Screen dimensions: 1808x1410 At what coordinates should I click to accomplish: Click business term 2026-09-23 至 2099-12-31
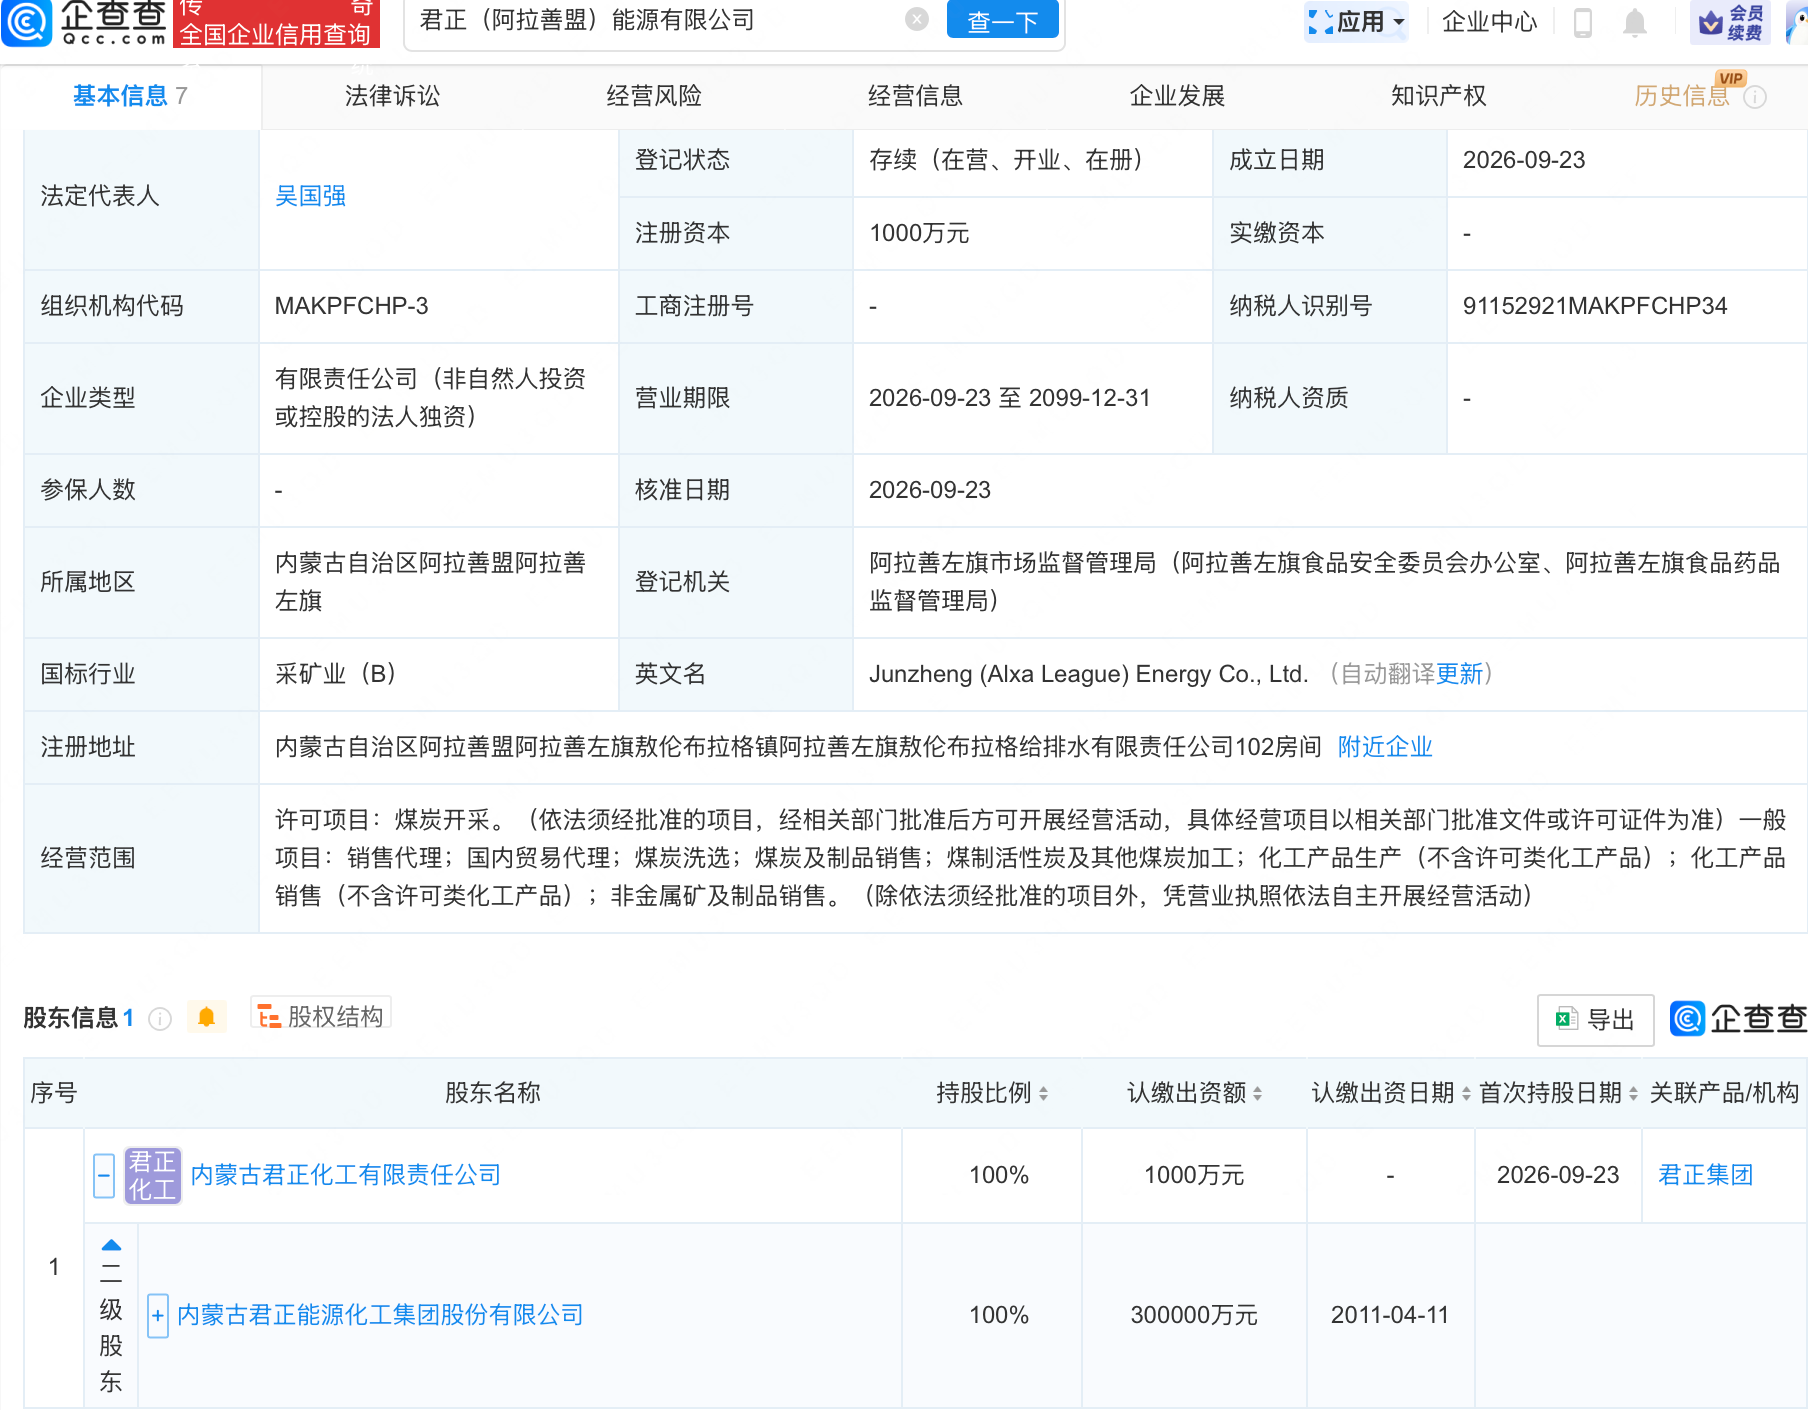point(1009,398)
